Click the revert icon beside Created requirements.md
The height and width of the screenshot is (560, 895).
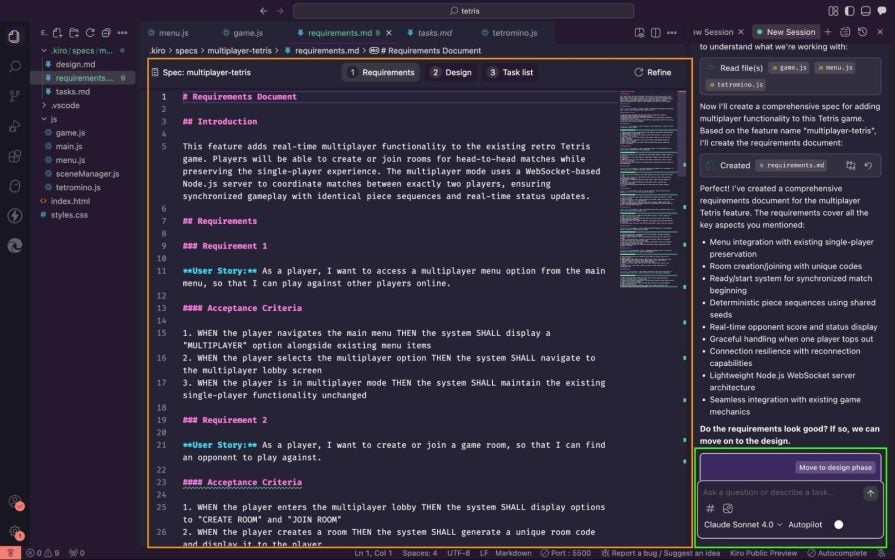coord(868,166)
